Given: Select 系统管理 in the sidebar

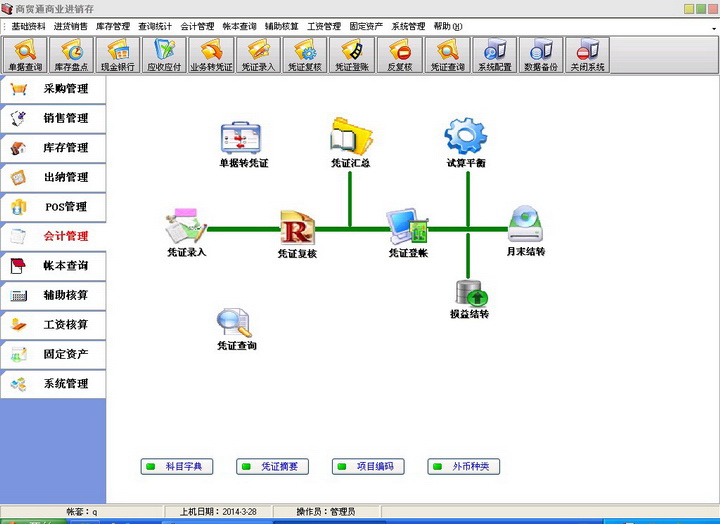Looking at the screenshot, I should [53, 383].
